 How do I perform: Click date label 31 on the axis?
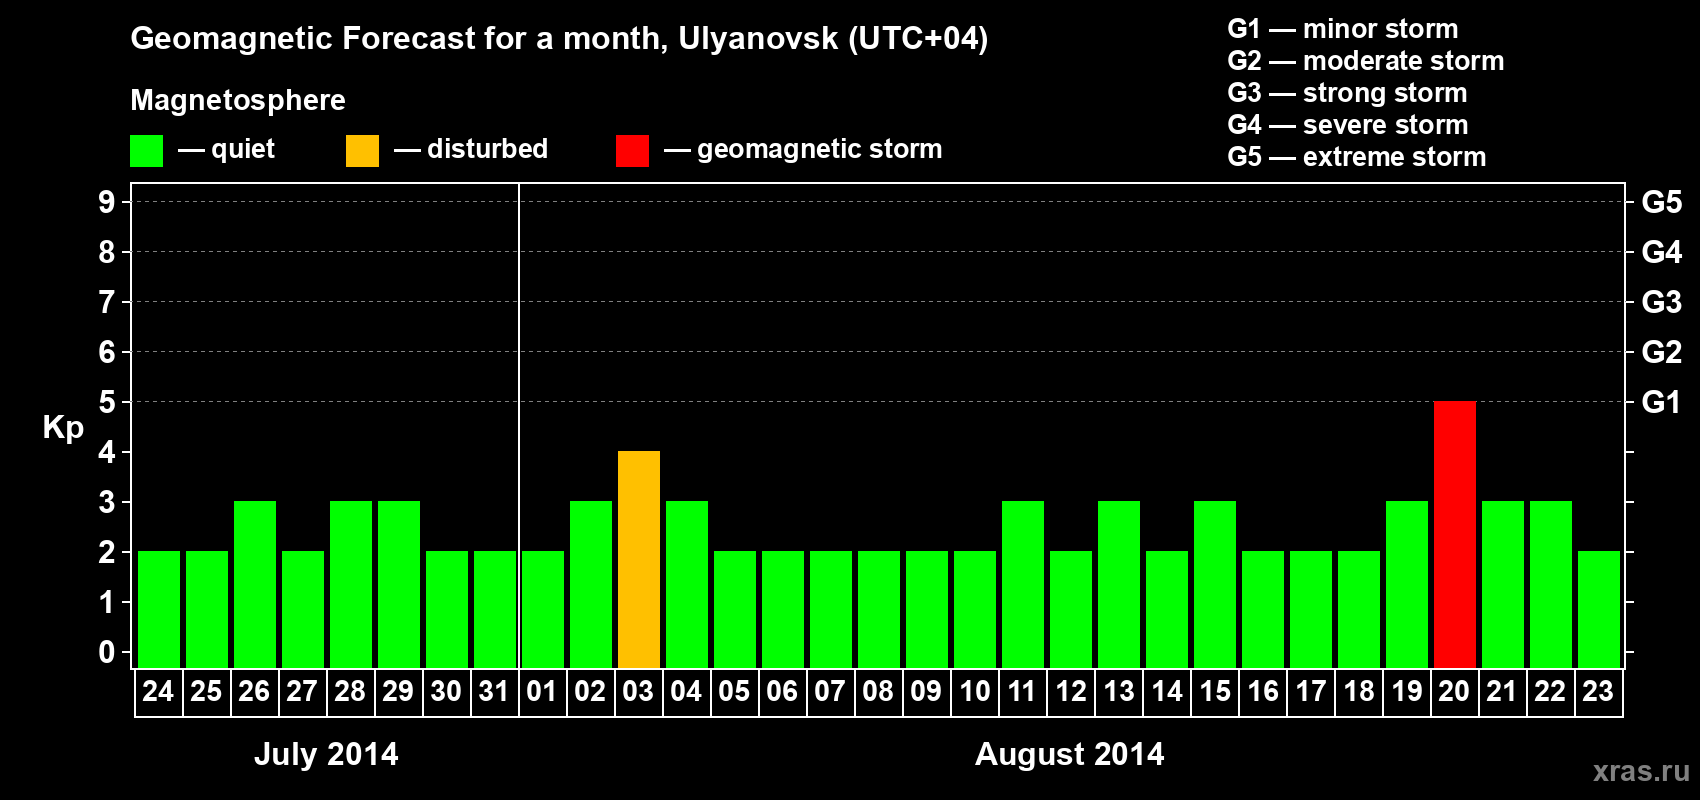[494, 691]
